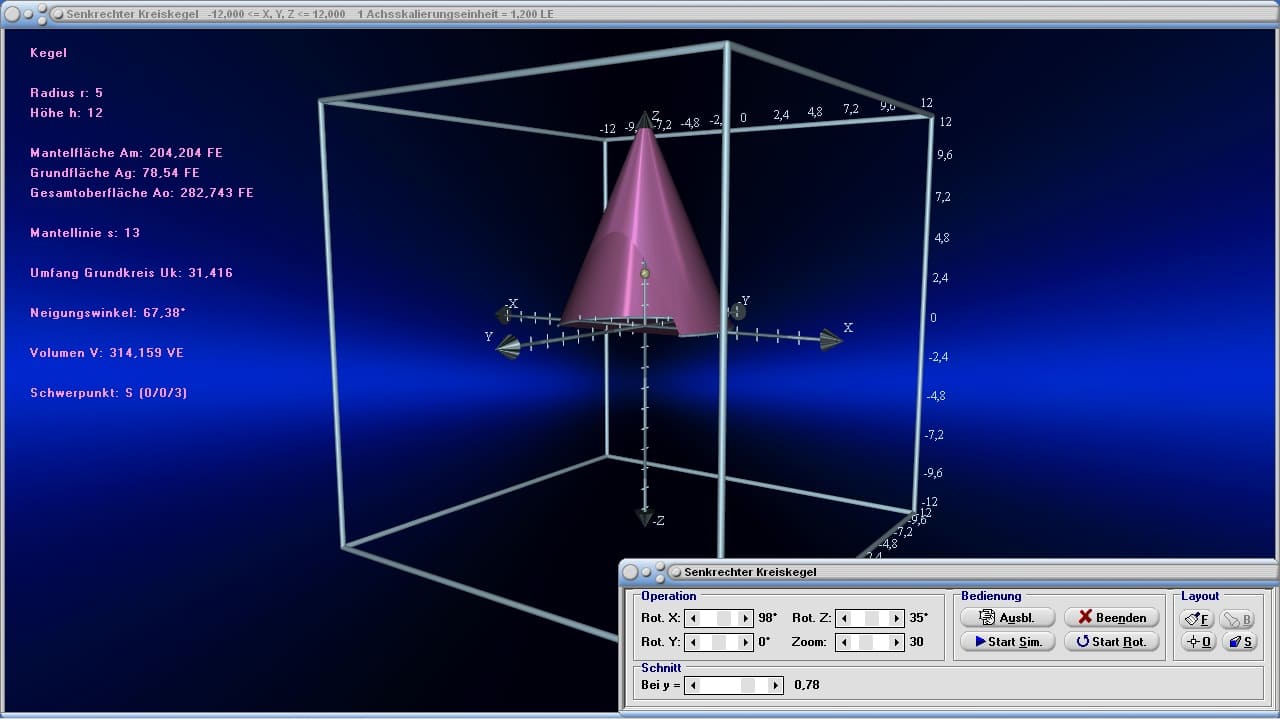Image resolution: width=1280 pixels, height=720 pixels.
Task: Click the S layout button
Action: (x=1238, y=641)
